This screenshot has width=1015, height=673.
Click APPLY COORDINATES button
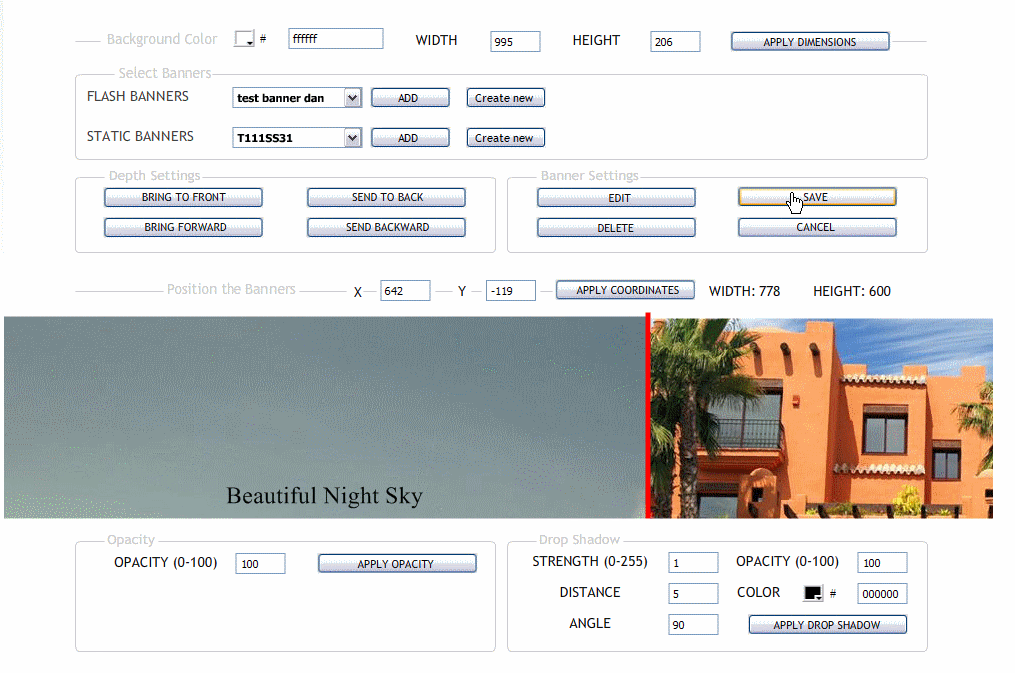(625, 290)
